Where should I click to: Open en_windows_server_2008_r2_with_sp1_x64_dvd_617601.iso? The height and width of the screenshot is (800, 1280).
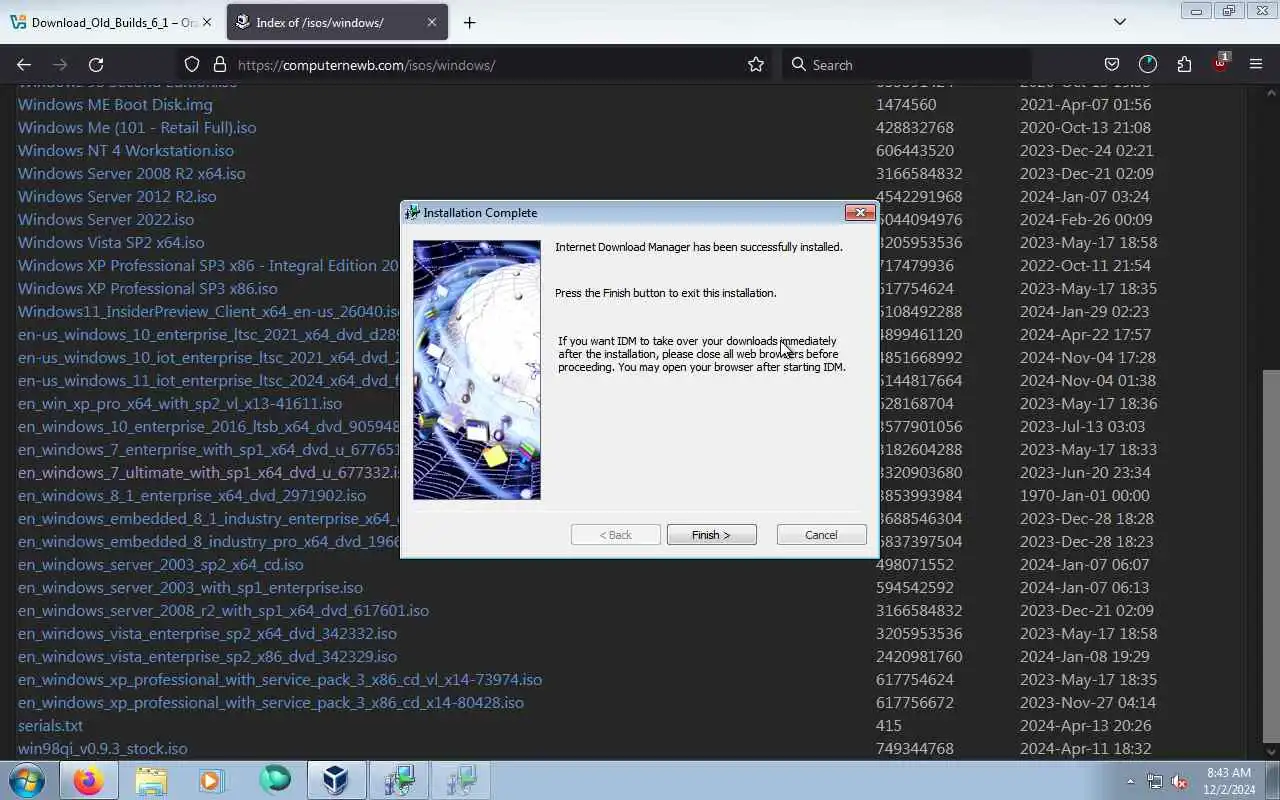pyautogui.click(x=223, y=610)
